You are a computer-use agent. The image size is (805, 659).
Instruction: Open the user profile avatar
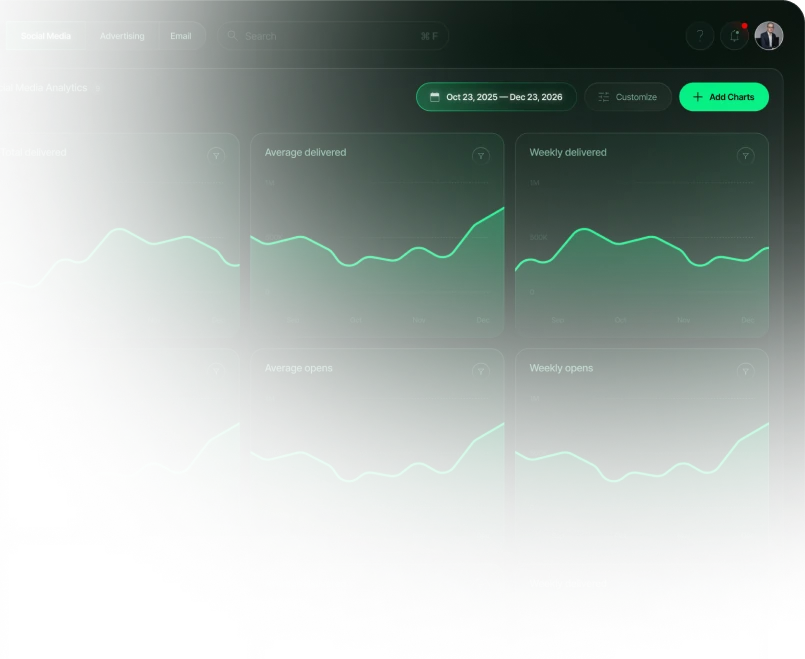(x=769, y=36)
